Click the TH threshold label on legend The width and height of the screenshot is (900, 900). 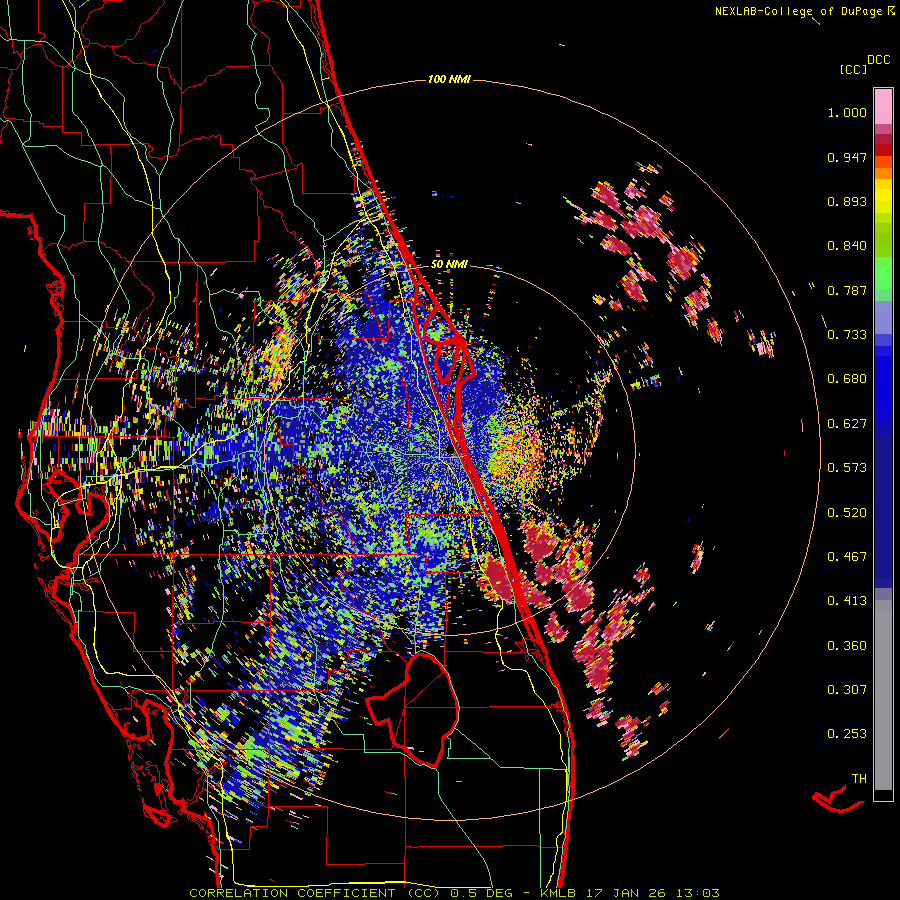pyautogui.click(x=859, y=779)
